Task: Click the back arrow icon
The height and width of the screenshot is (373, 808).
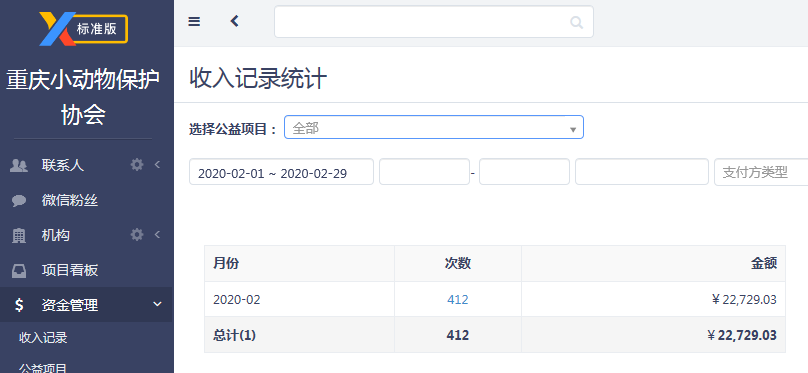Action: pyautogui.click(x=235, y=21)
